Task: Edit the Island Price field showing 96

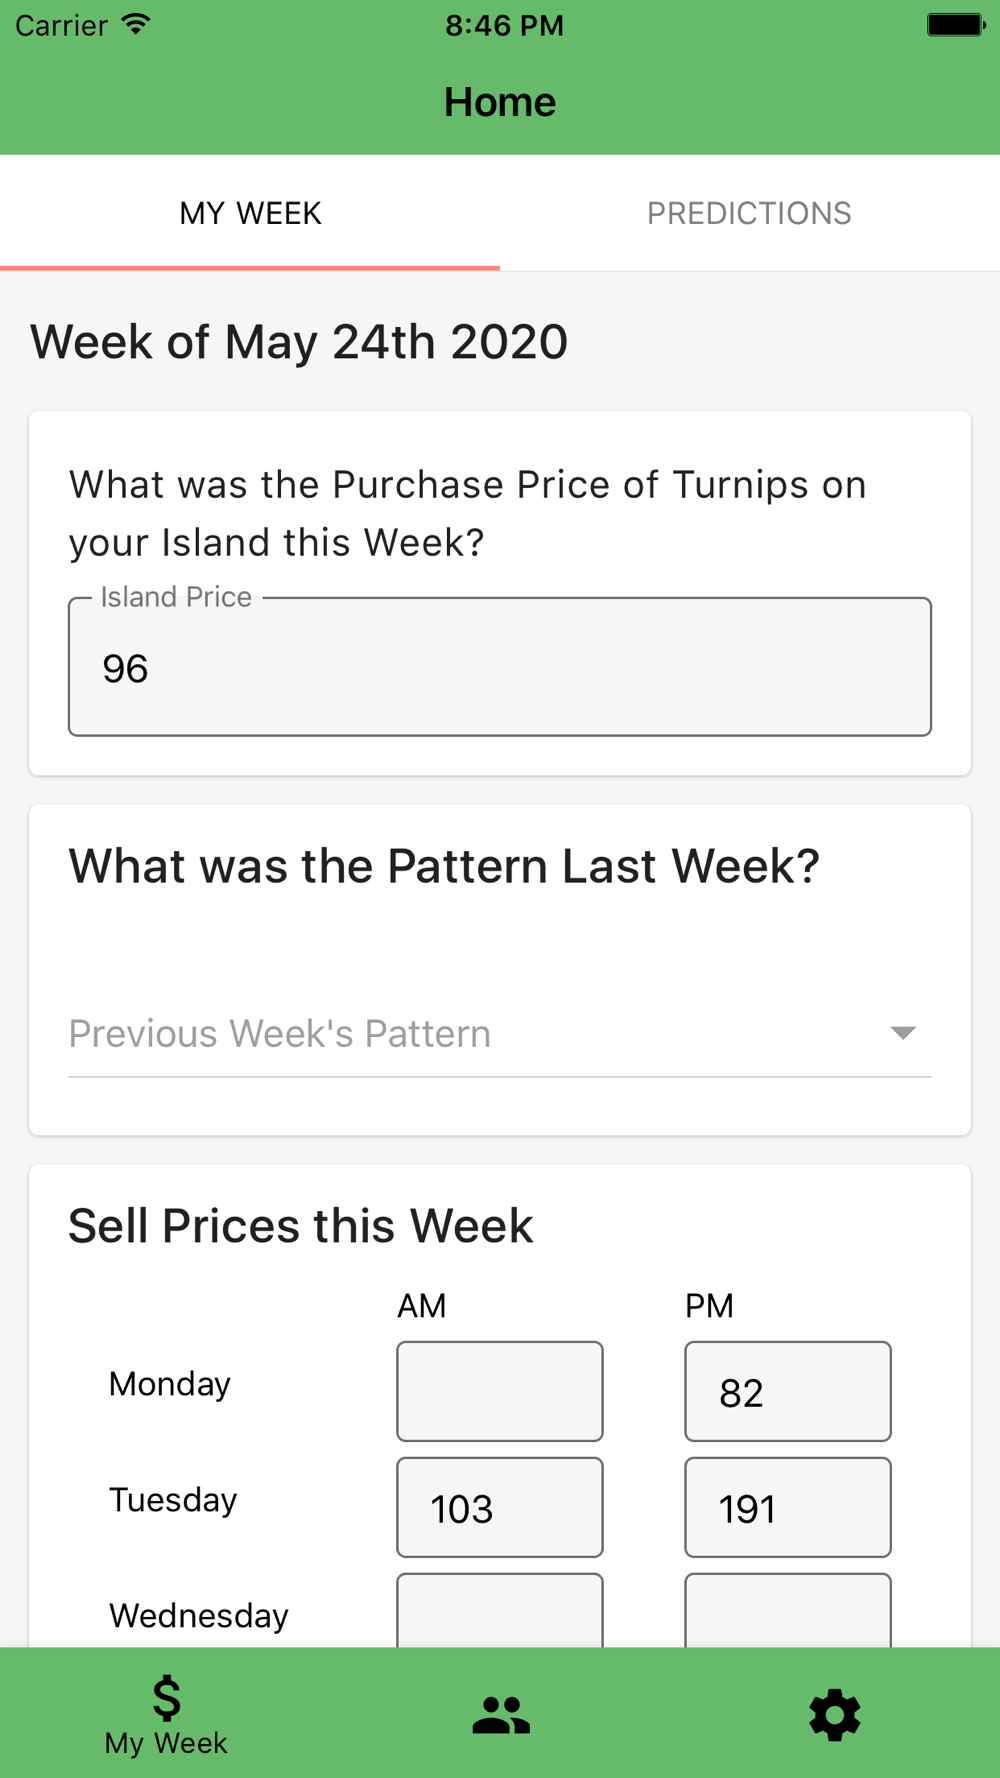Action: [x=500, y=667]
